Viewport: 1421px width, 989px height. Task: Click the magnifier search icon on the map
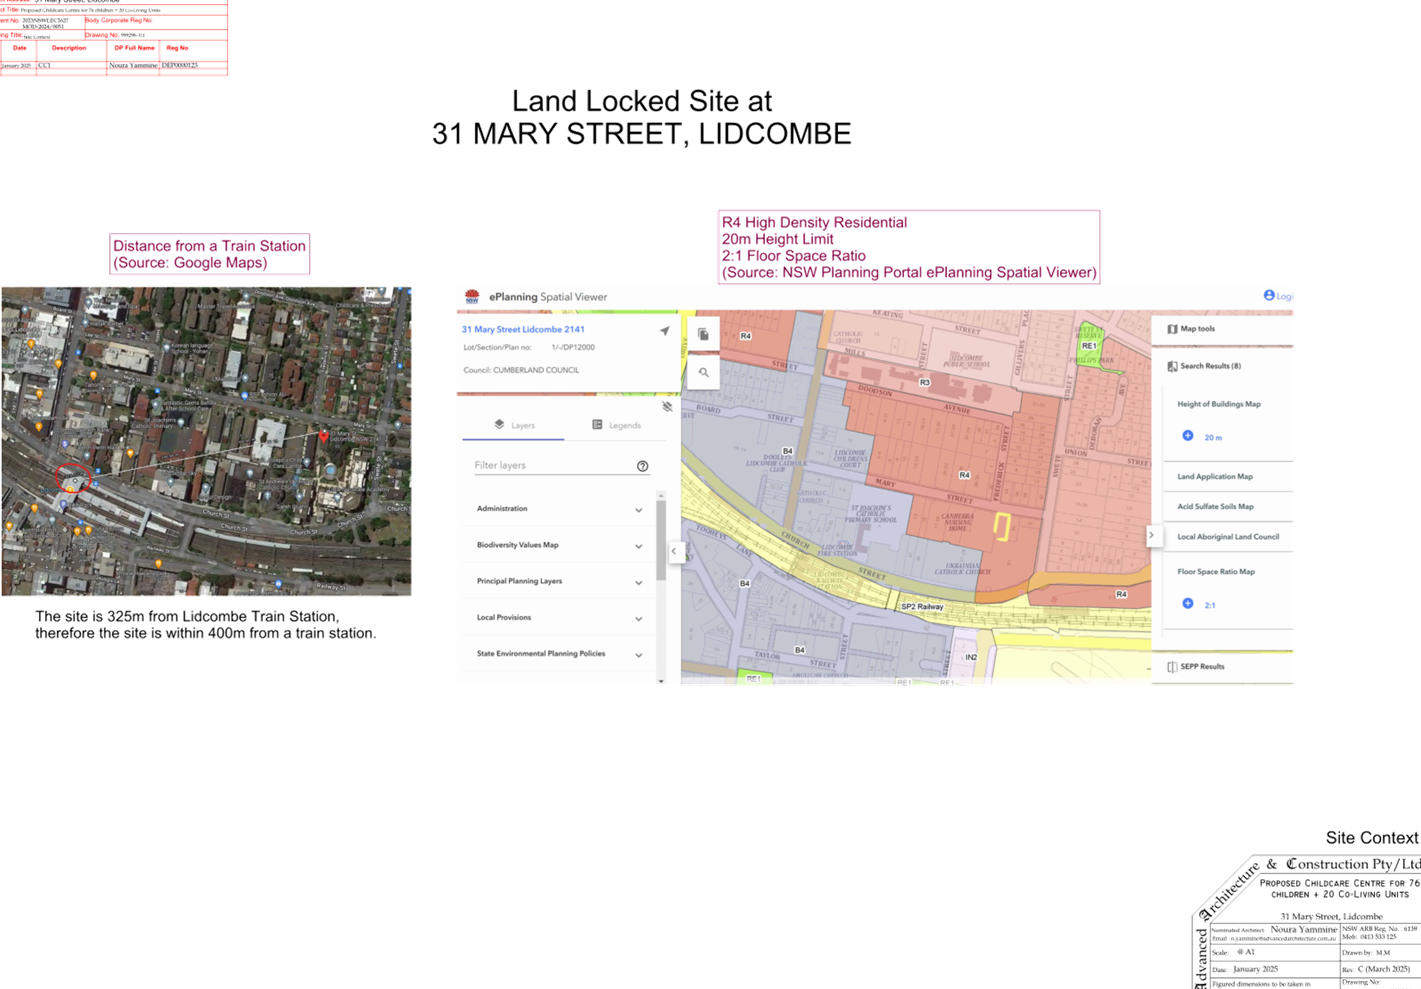(704, 372)
